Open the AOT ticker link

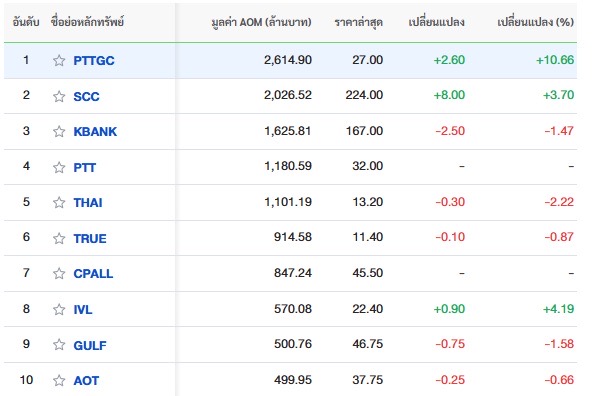click(86, 380)
